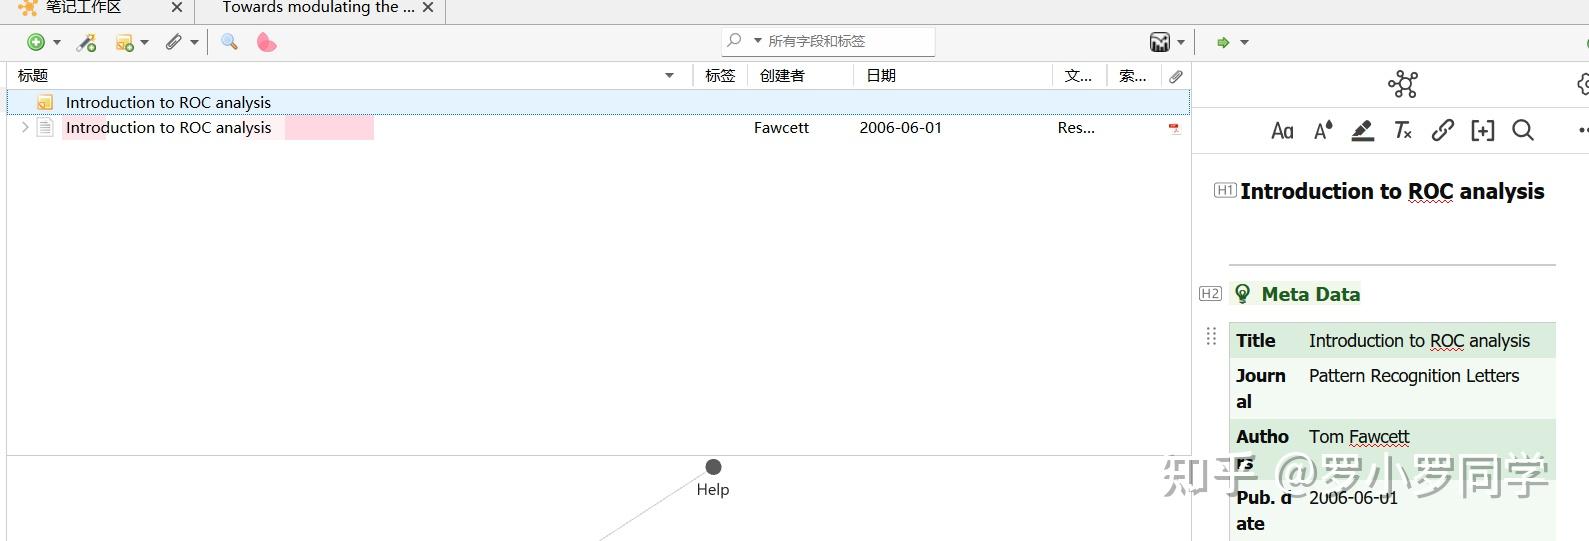Close the Towards modulating the... tab

coord(428,7)
